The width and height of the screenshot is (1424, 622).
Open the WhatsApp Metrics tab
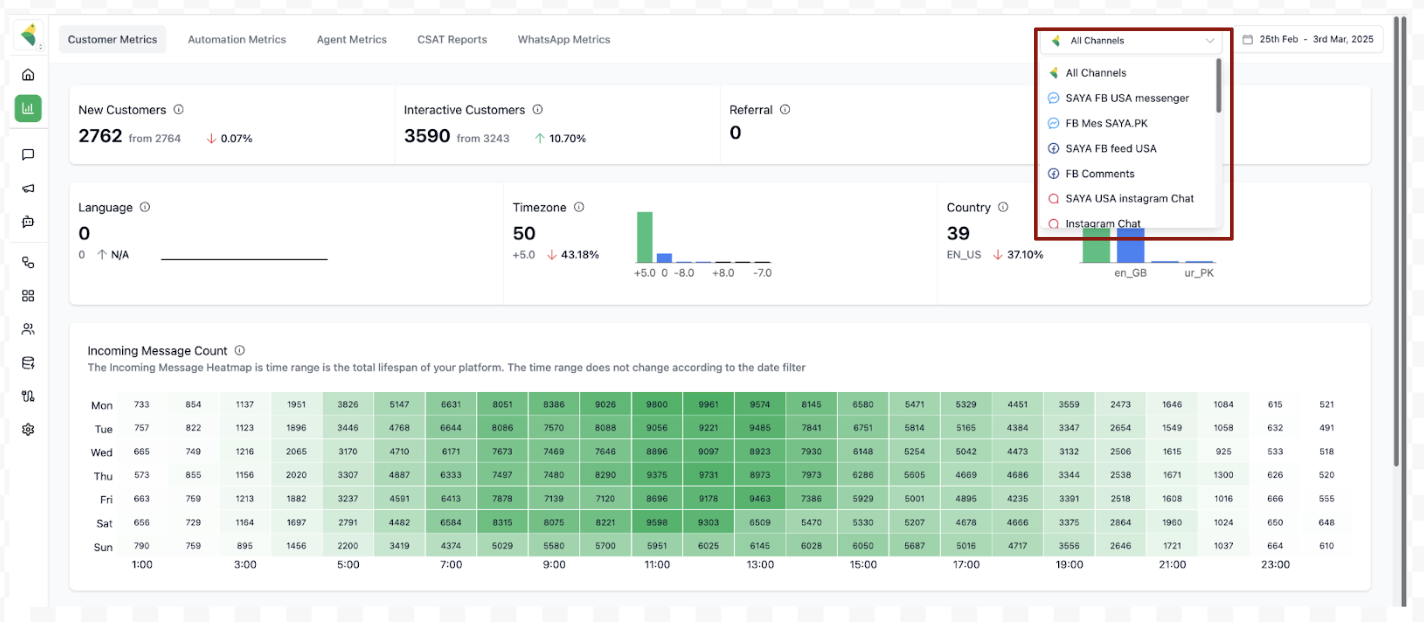click(564, 40)
